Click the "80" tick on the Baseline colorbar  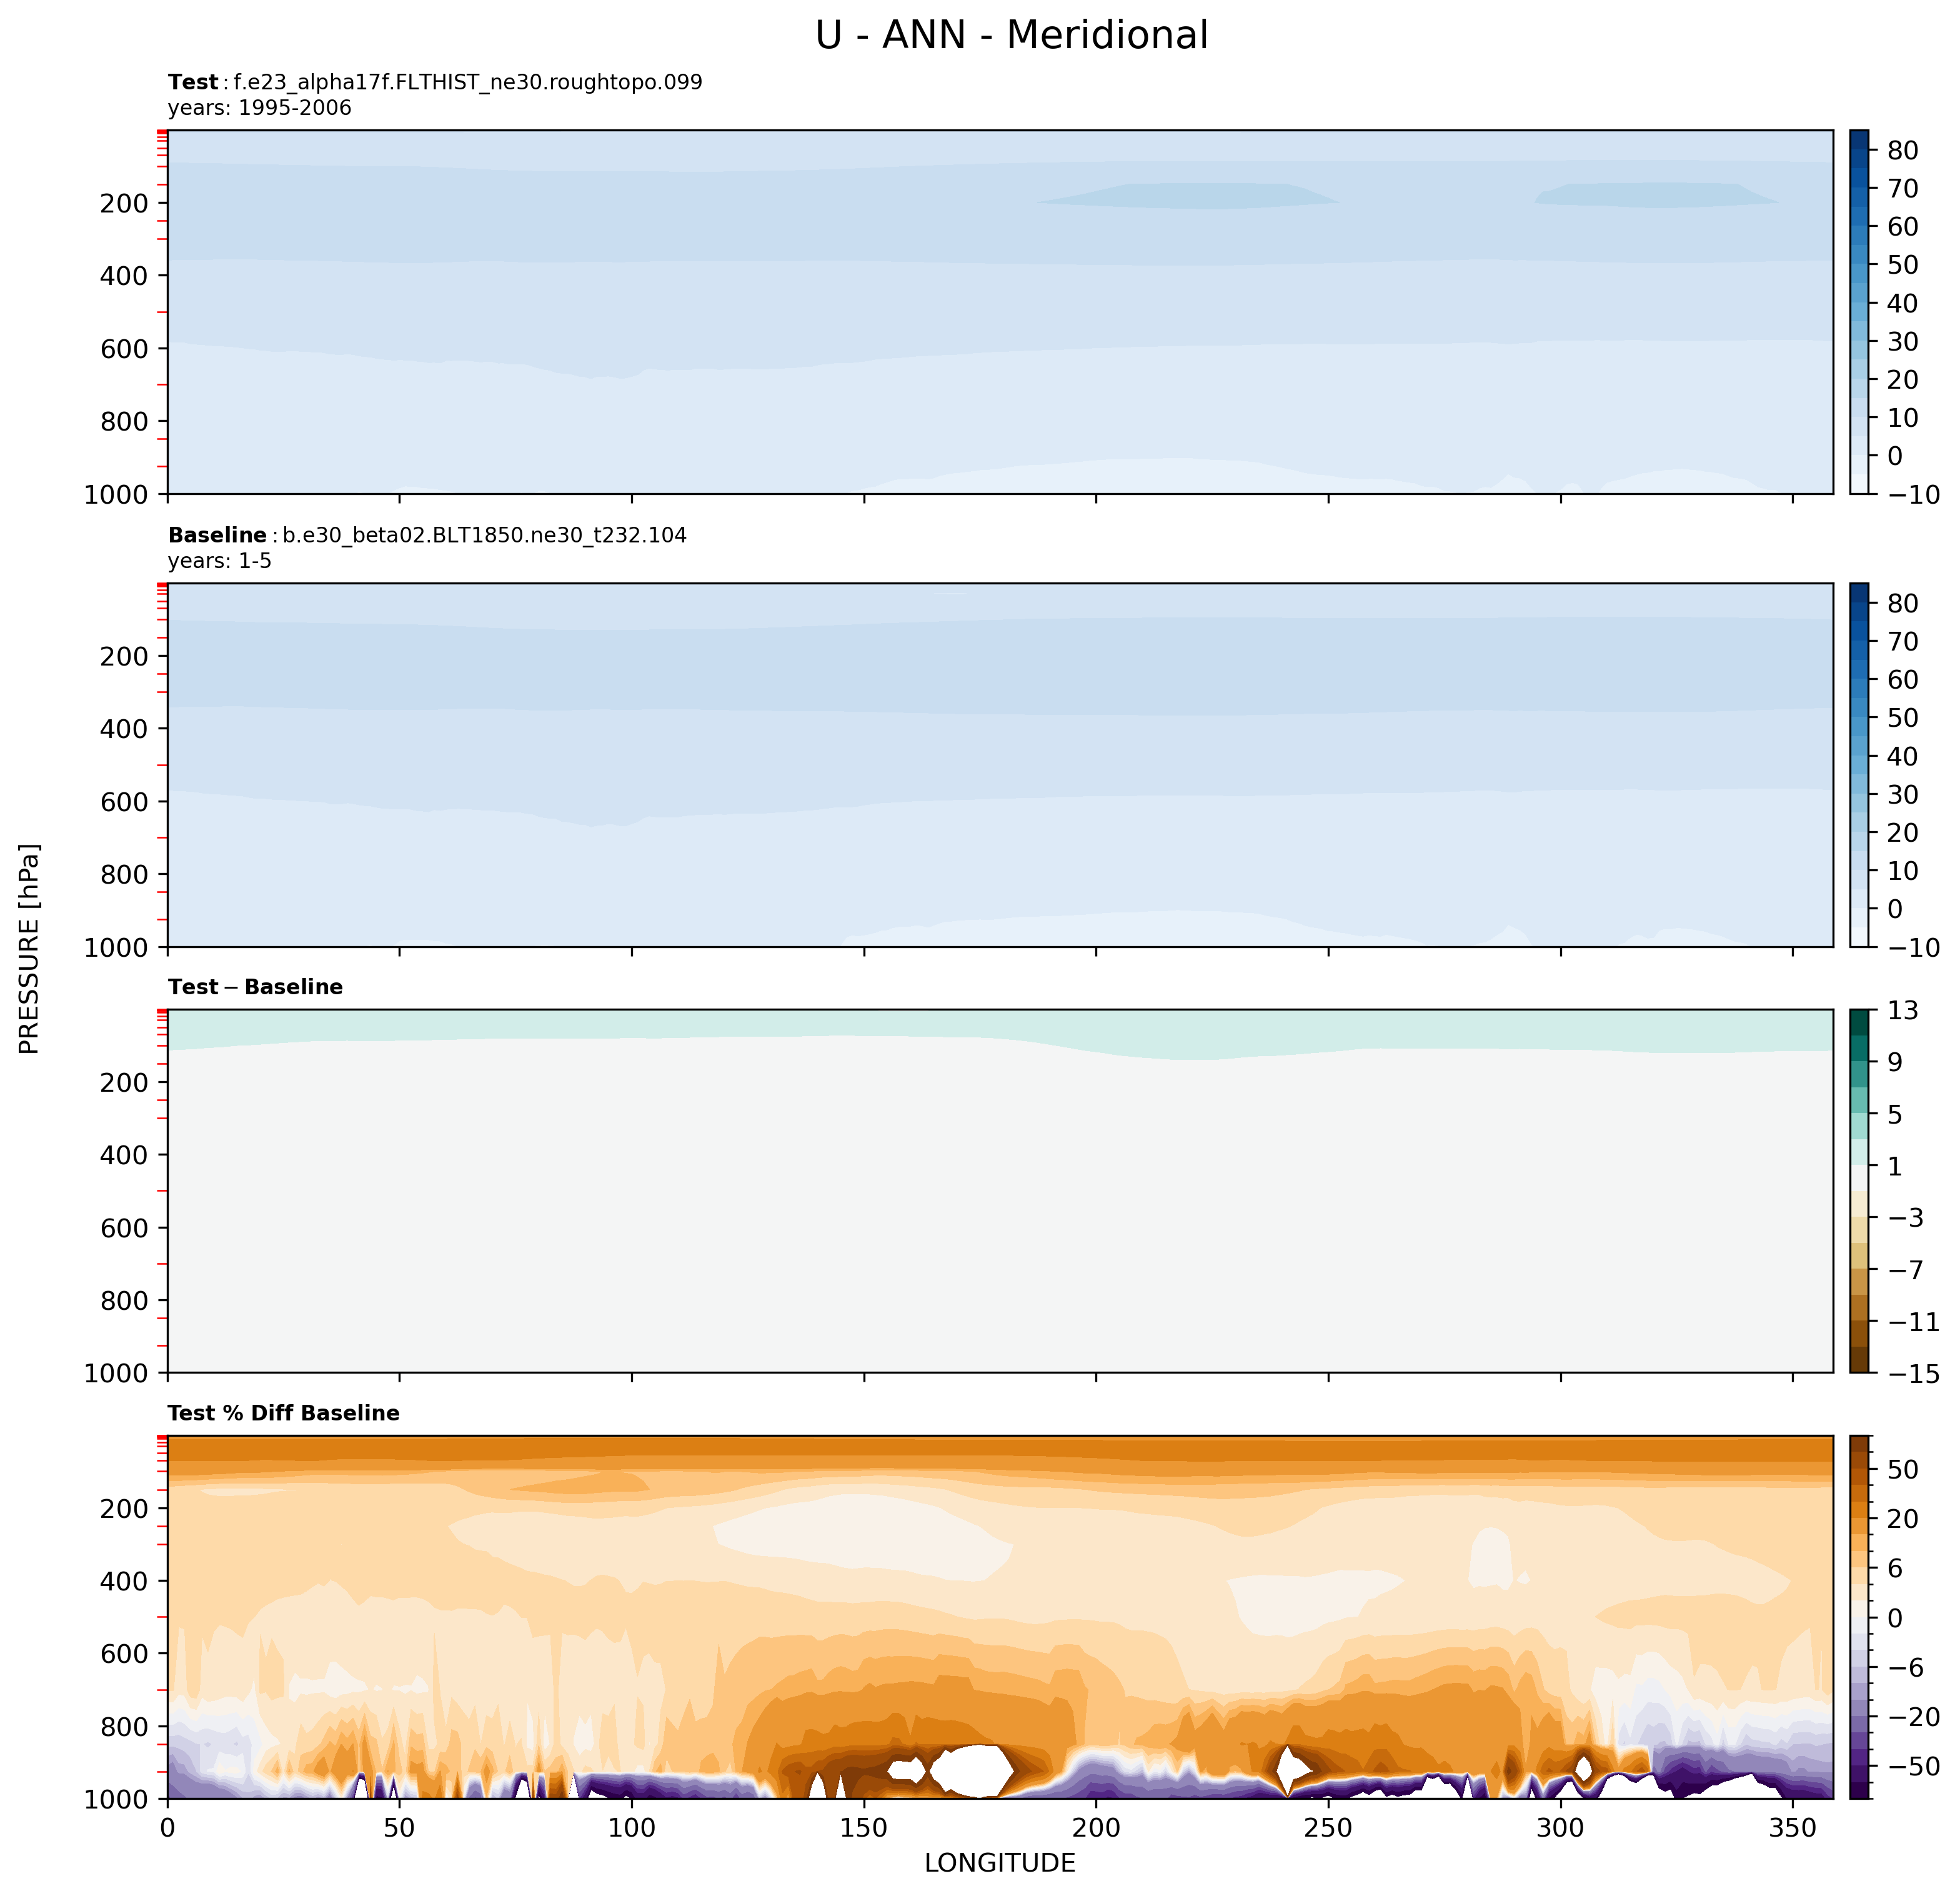[x=1903, y=603]
